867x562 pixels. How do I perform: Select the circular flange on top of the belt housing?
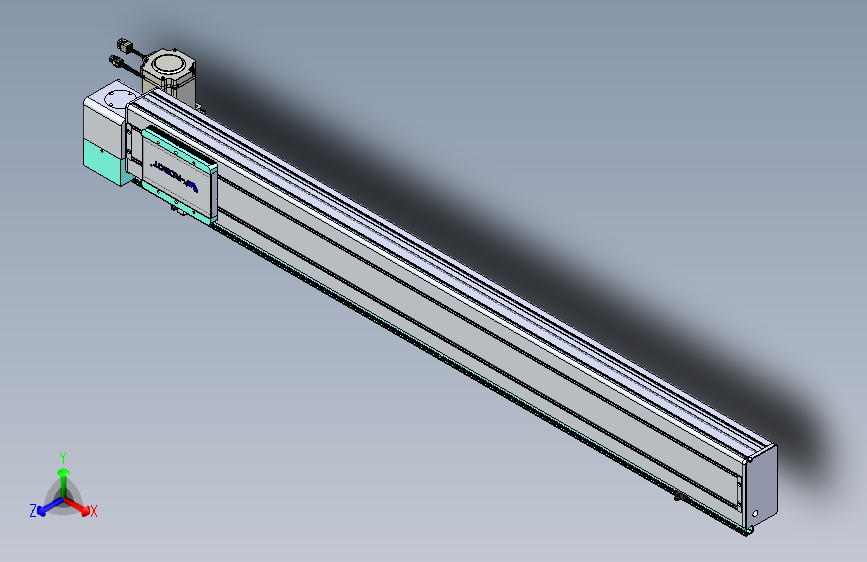coord(118,98)
